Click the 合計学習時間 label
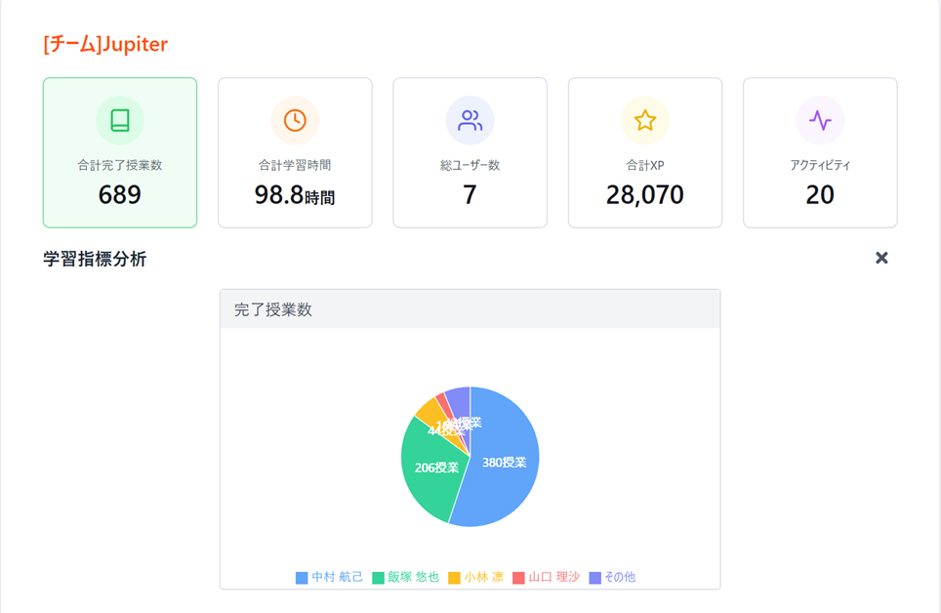This screenshot has width=941, height=613. tap(295, 165)
